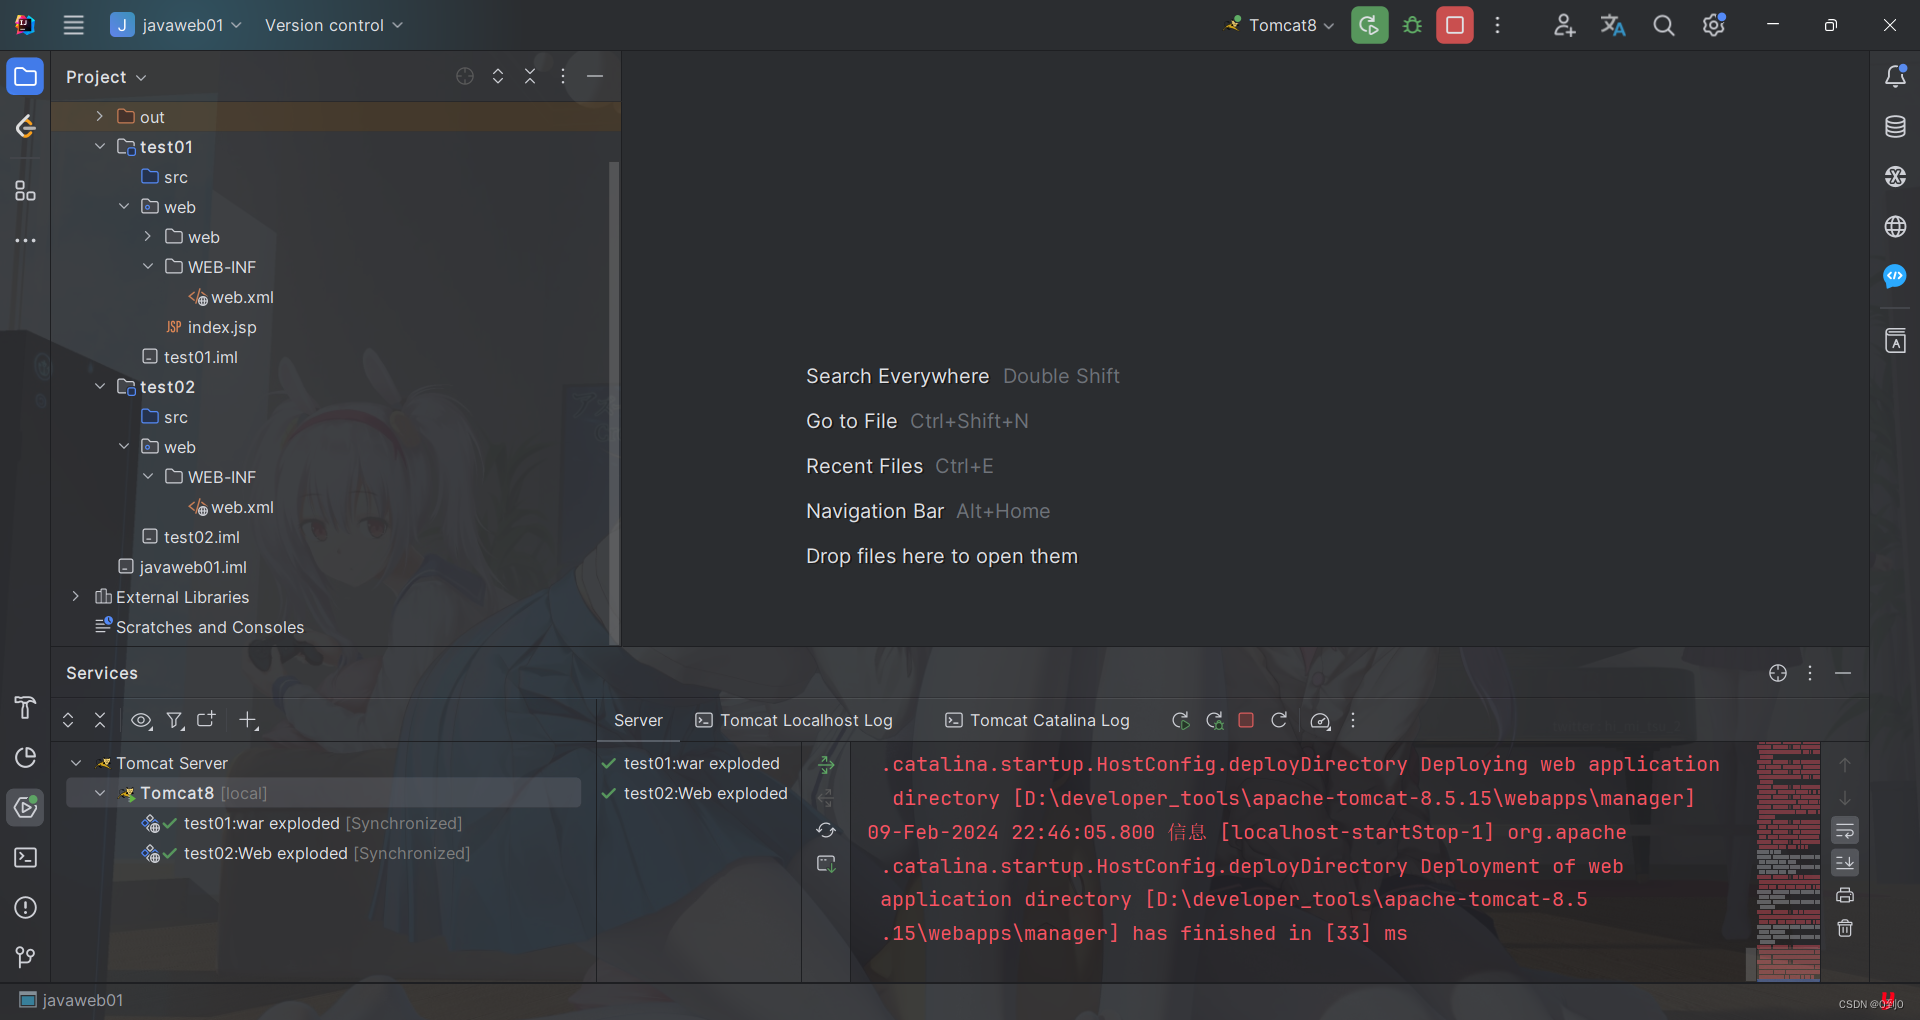Open Services panel options menu
Viewport: 1920px width, 1020px height.
pyautogui.click(x=1810, y=673)
